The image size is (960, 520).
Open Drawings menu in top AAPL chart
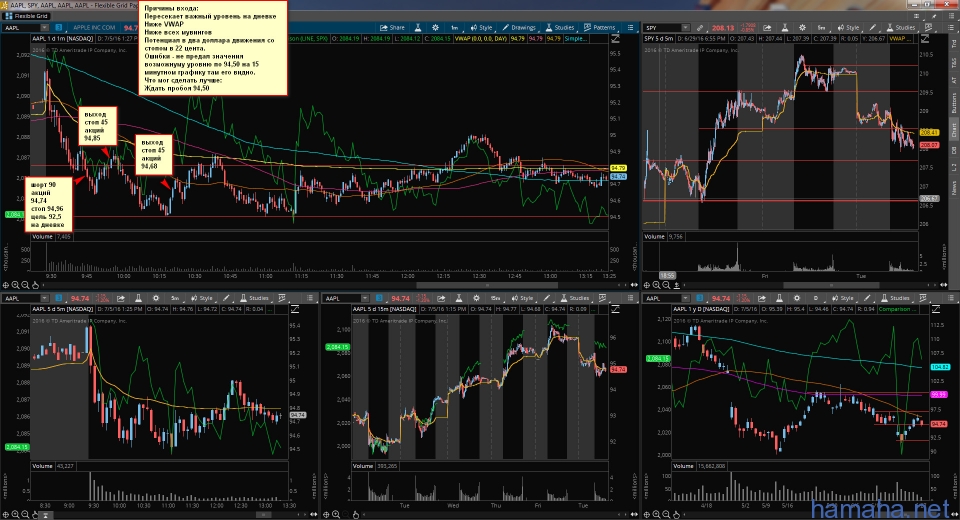(519, 28)
